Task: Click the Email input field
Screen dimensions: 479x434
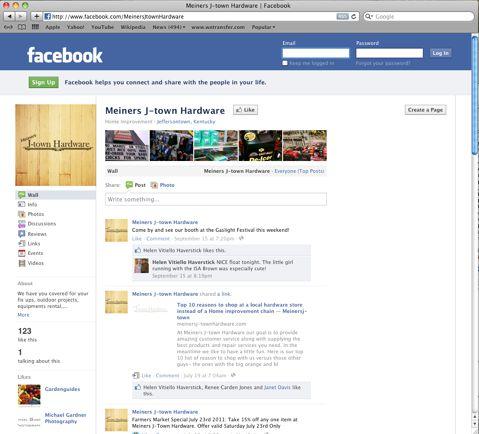Action: point(316,53)
